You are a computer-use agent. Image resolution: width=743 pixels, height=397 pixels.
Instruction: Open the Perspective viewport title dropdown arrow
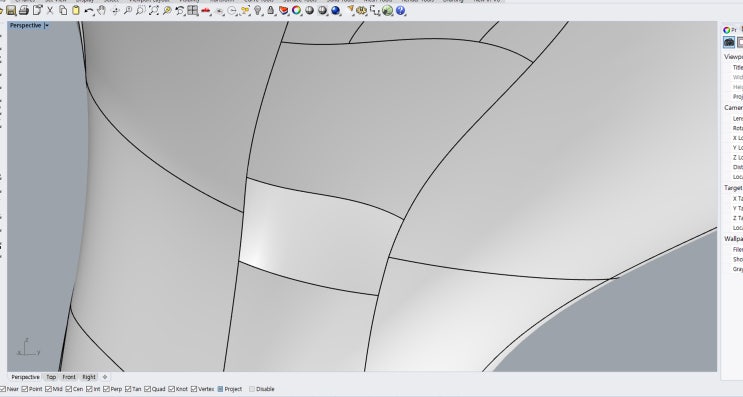(46, 26)
